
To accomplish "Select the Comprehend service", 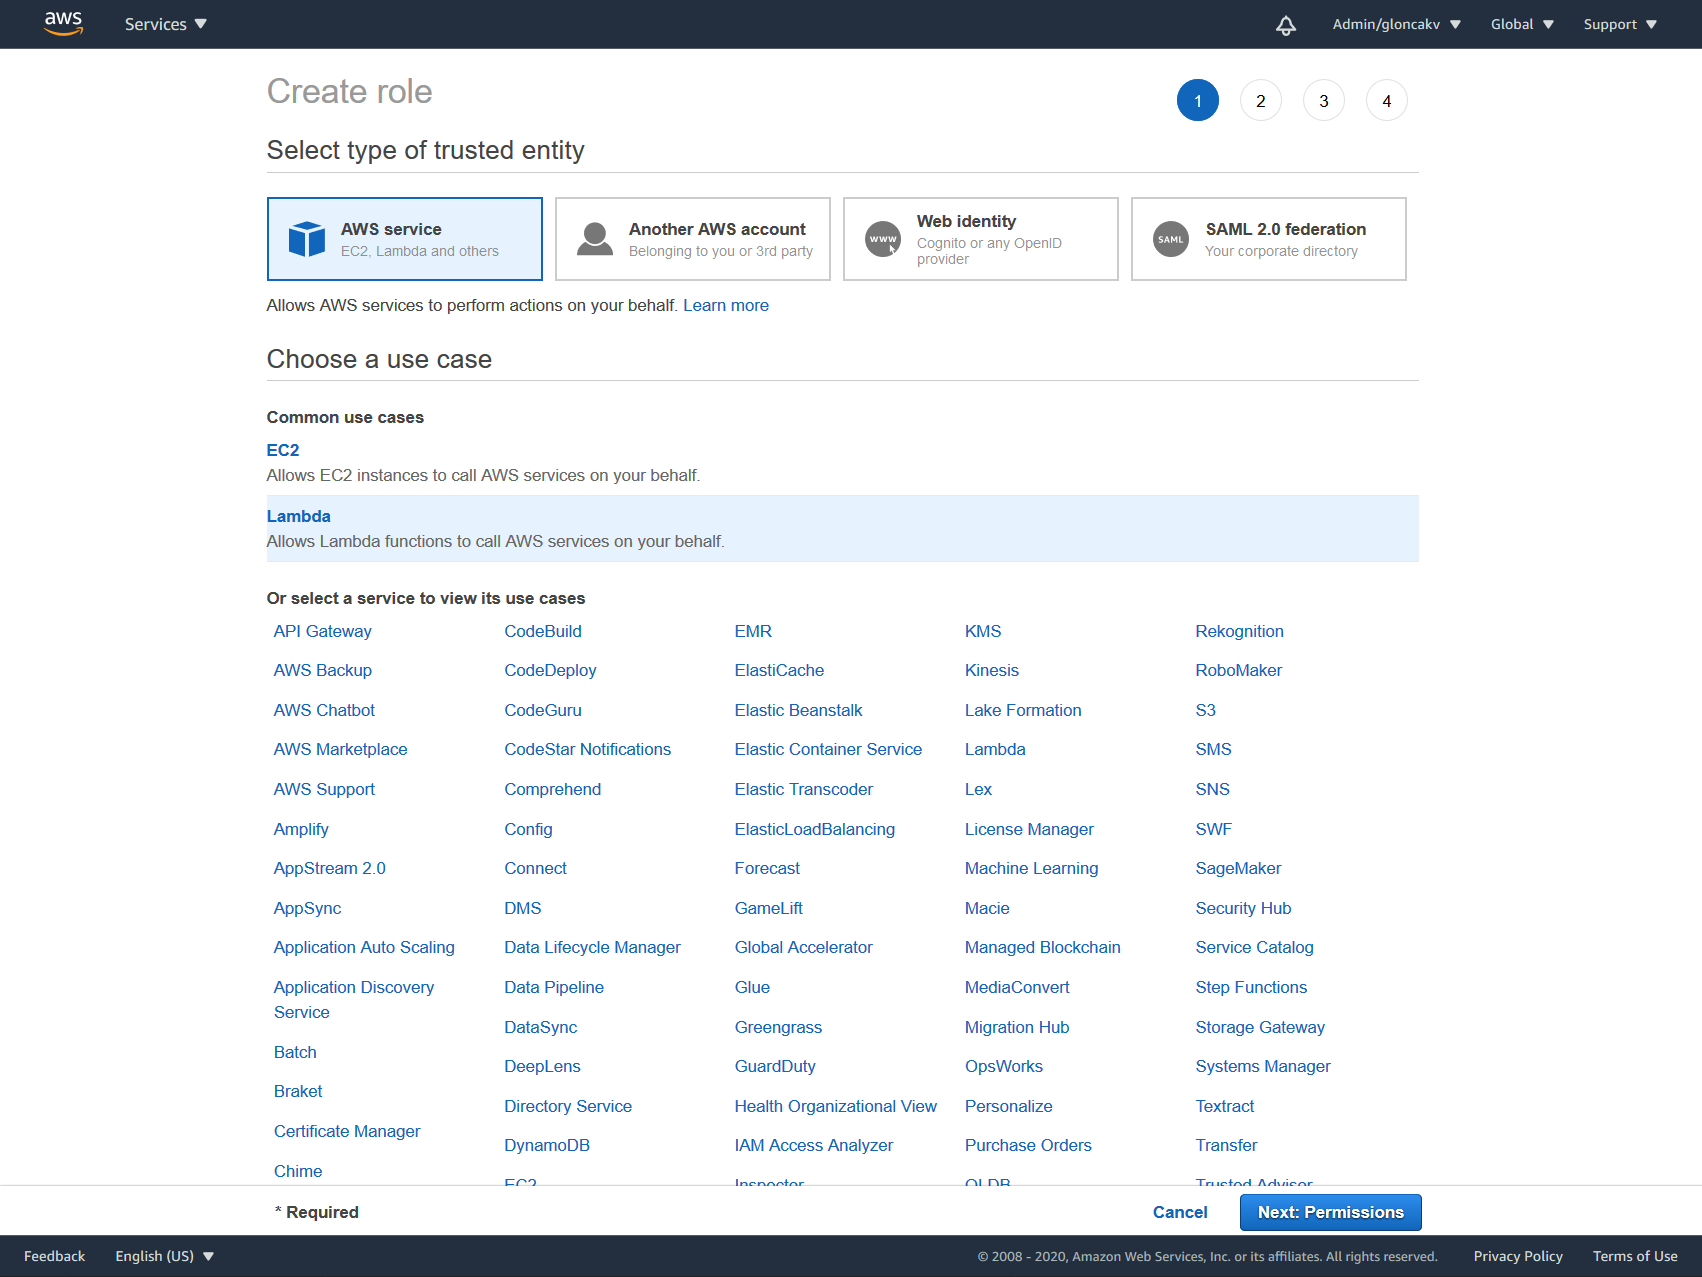I will (553, 789).
